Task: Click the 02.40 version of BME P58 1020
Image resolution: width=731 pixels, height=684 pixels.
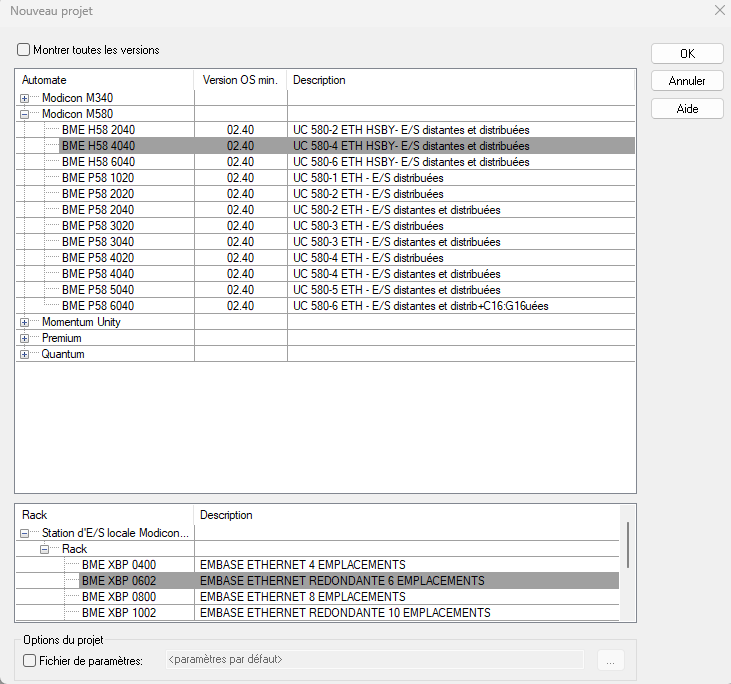Action: (x=240, y=178)
